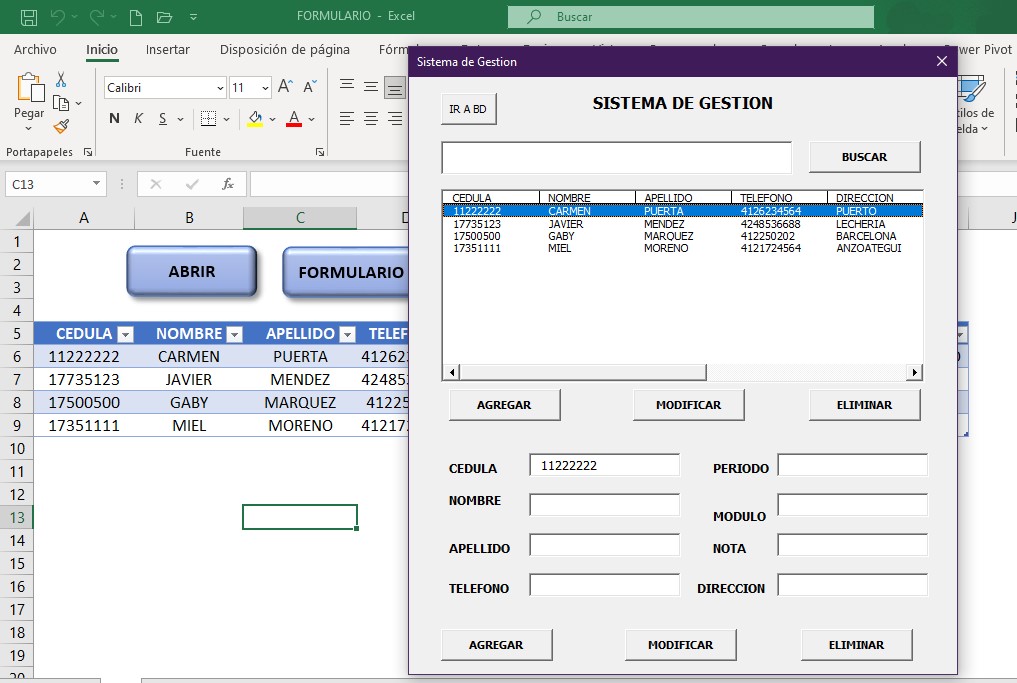Image resolution: width=1017 pixels, height=683 pixels.
Task: Decrease the font size with the smaller A
Action: pyautogui.click(x=309, y=87)
